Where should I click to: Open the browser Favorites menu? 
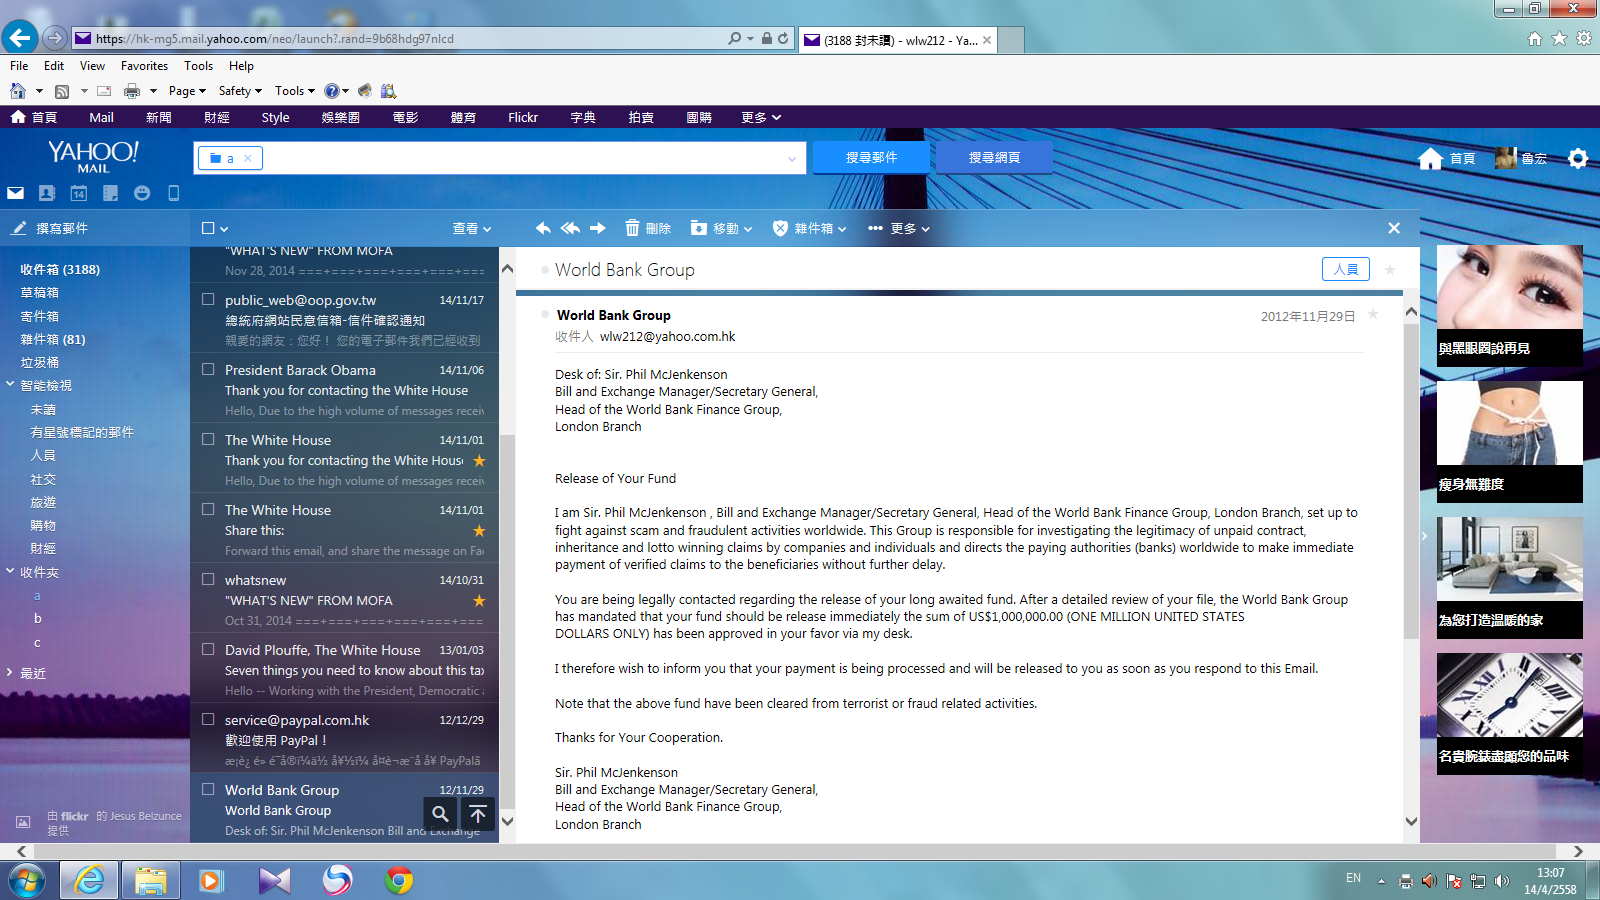coord(144,66)
